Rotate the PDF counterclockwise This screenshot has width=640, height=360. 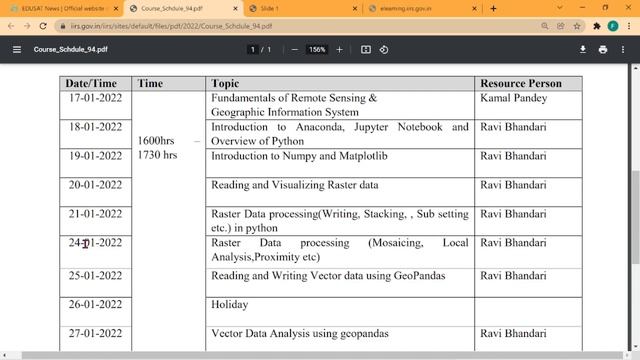click(x=384, y=49)
